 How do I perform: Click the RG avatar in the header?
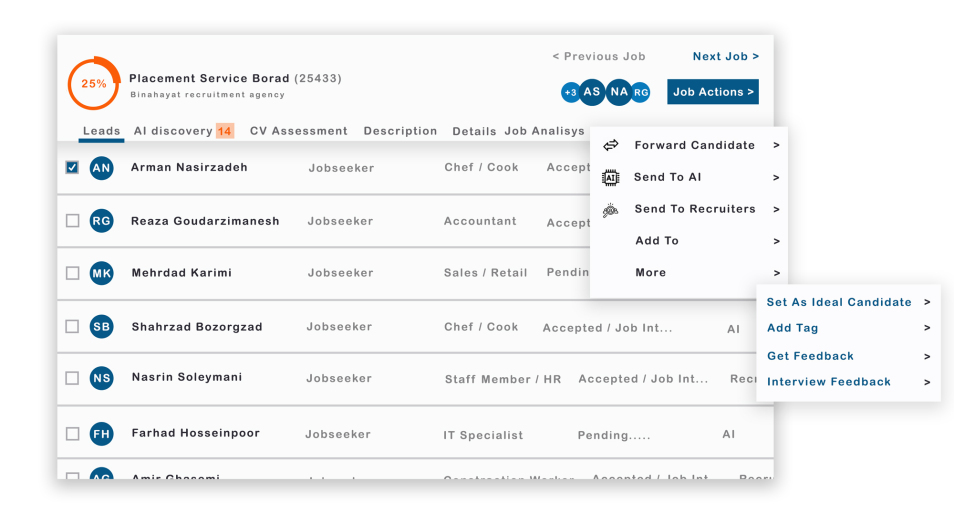pyautogui.click(x=640, y=93)
